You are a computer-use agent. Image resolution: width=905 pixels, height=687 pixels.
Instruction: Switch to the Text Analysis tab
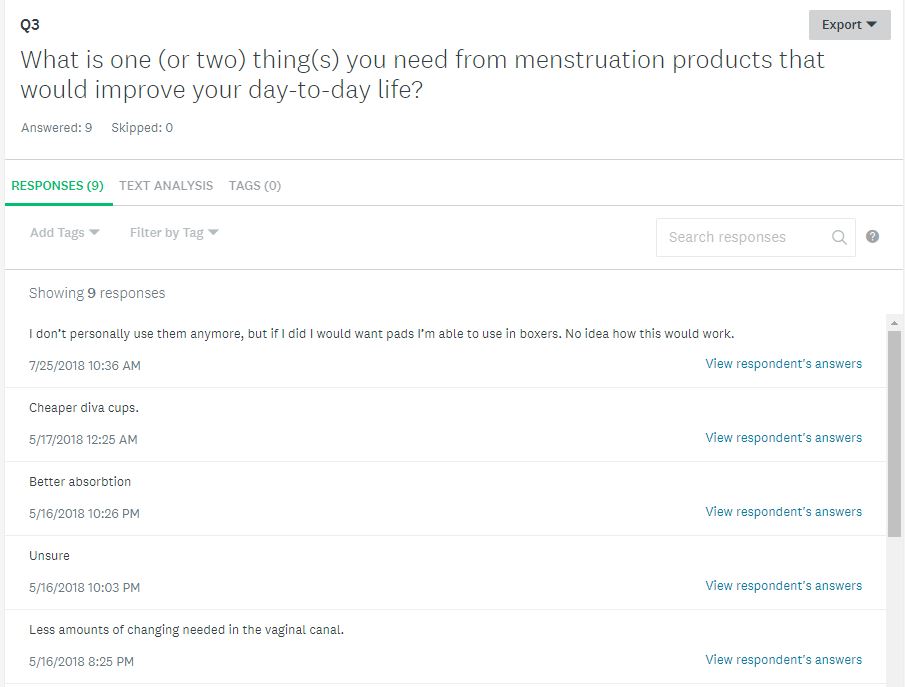pos(166,185)
